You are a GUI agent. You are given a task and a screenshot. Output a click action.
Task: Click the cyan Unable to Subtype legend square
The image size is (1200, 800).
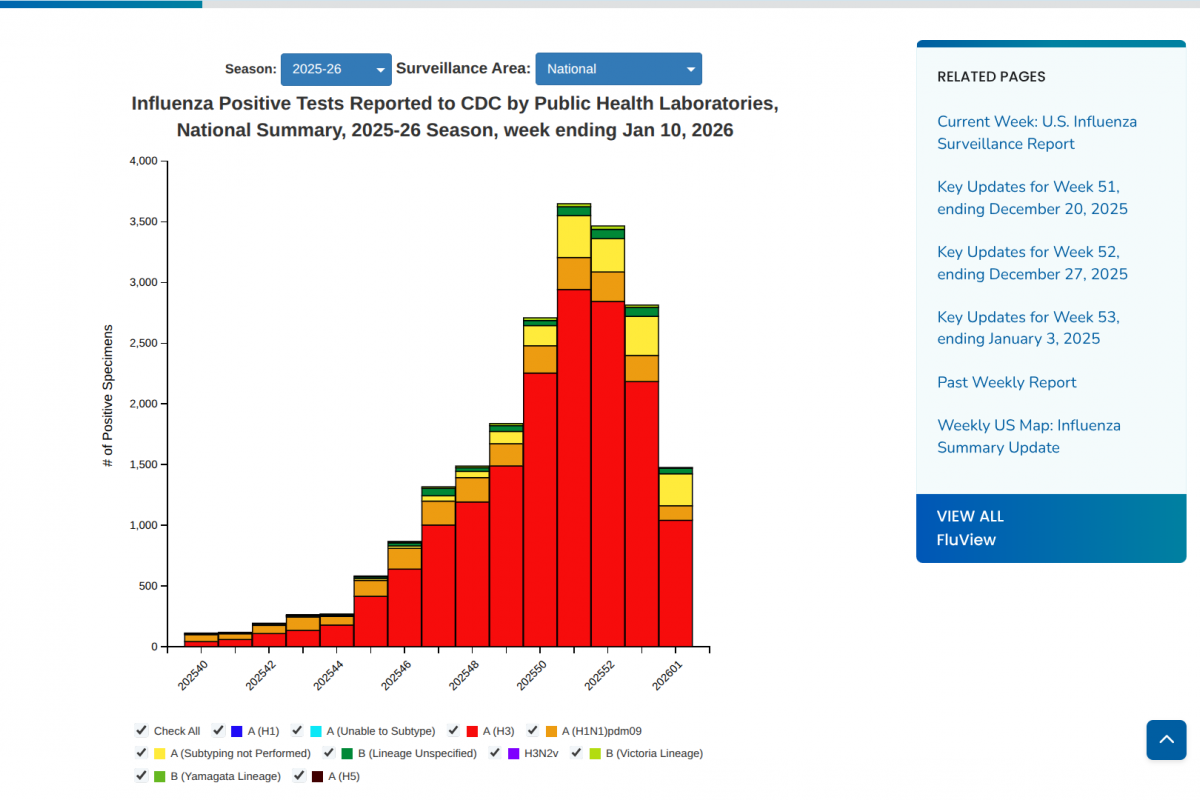316,731
